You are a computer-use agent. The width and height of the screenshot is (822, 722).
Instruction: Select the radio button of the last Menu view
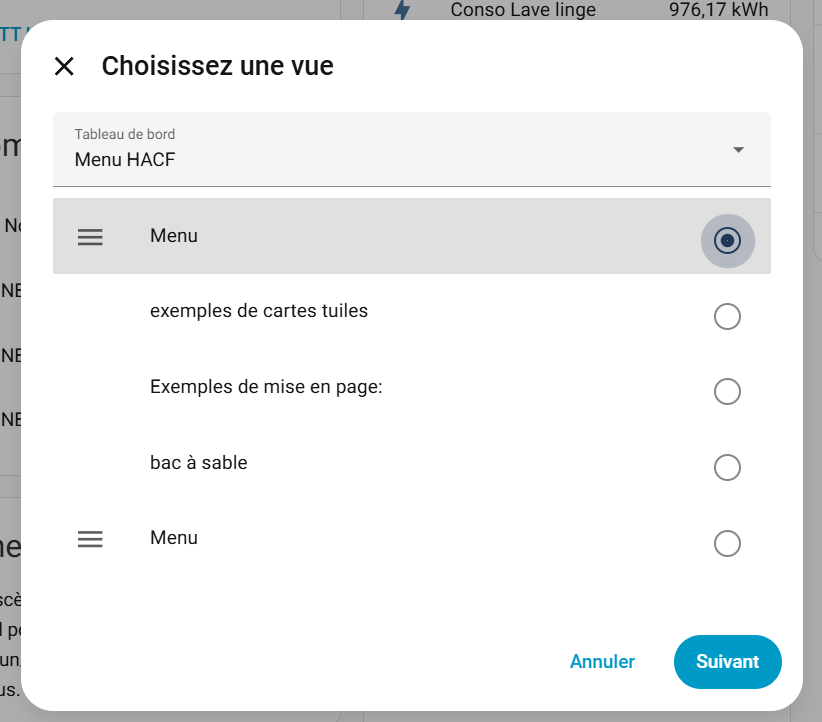(x=727, y=543)
